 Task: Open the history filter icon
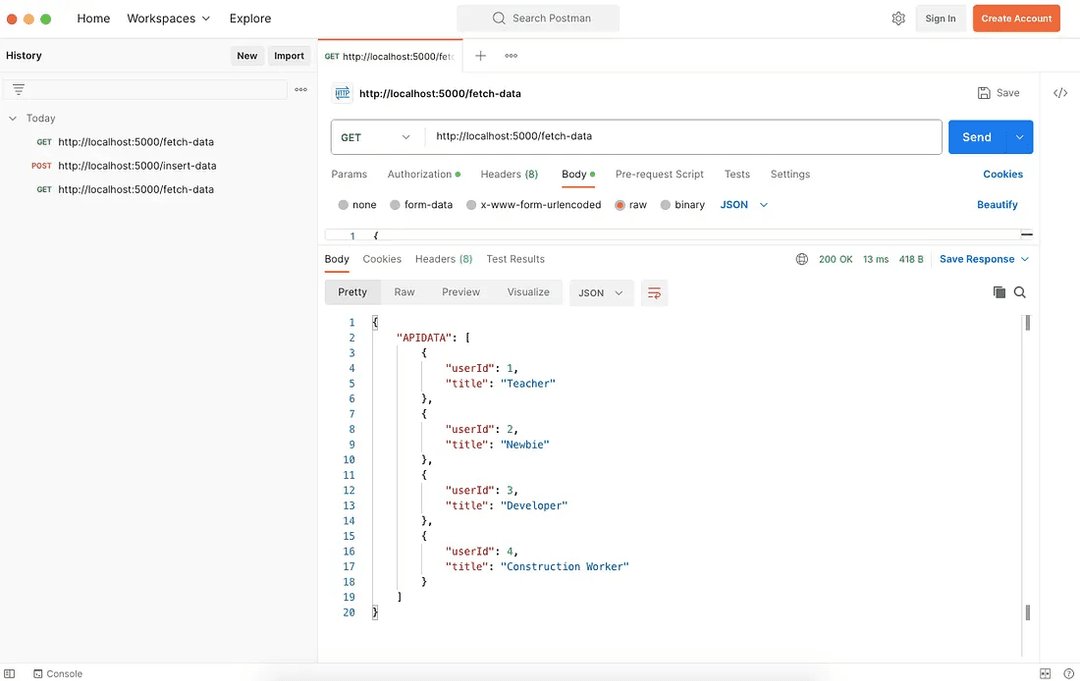[19, 90]
